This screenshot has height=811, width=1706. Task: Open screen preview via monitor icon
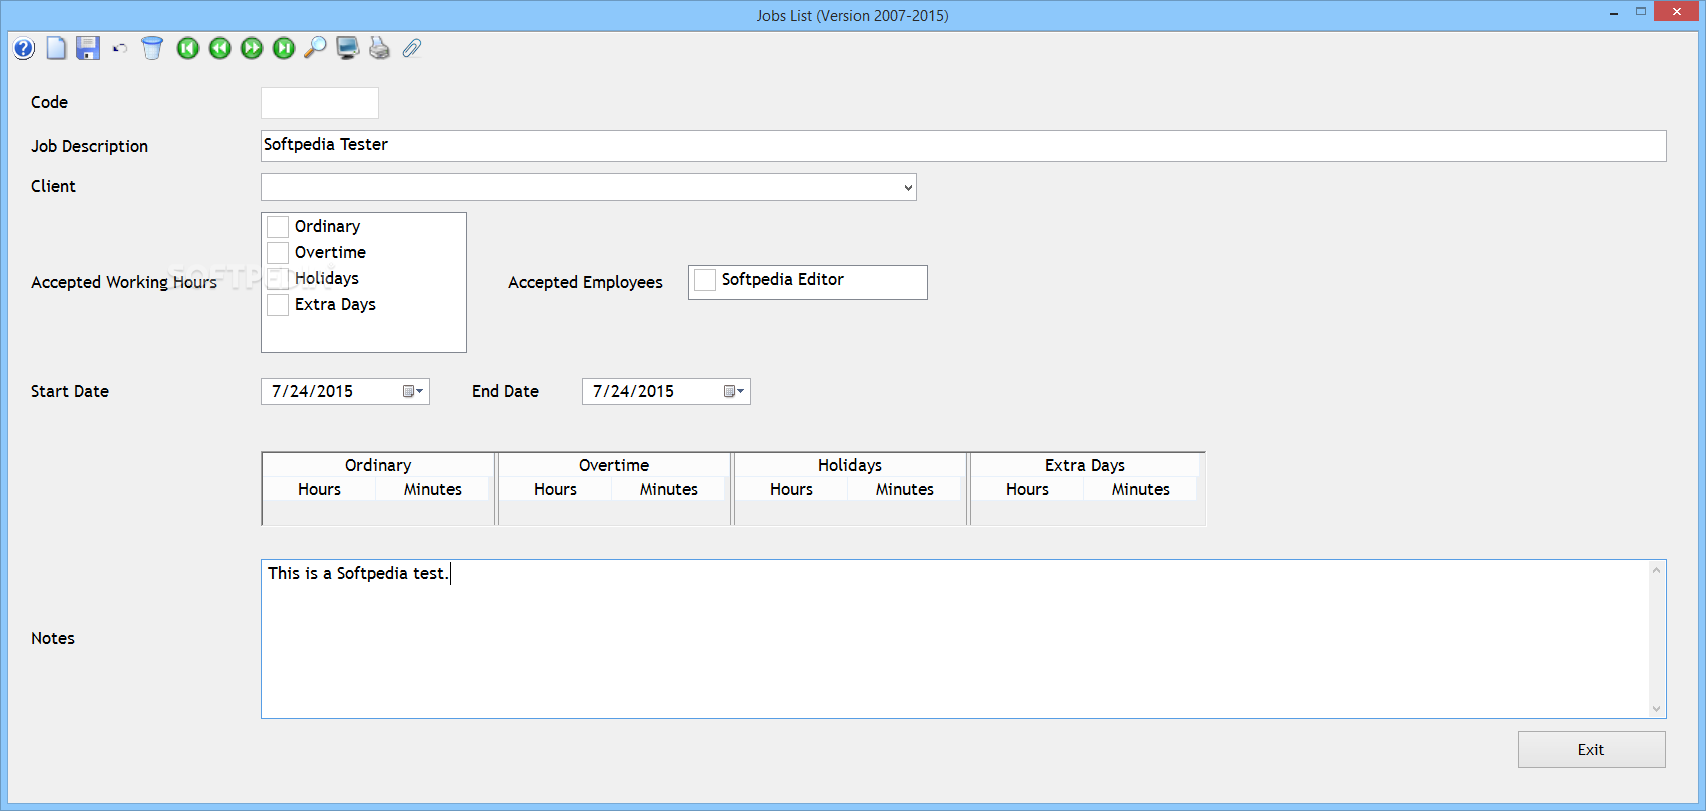click(347, 48)
